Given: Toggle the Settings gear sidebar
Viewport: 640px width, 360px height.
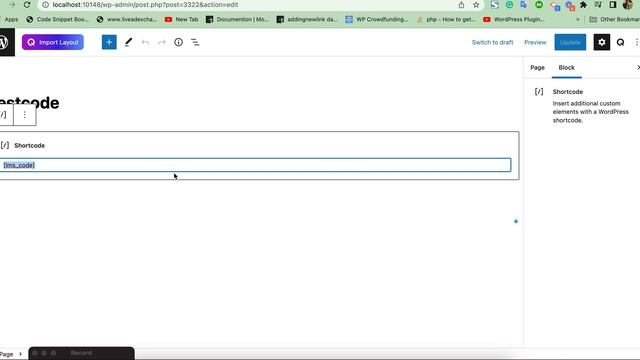Looking at the screenshot, I should pos(602,42).
